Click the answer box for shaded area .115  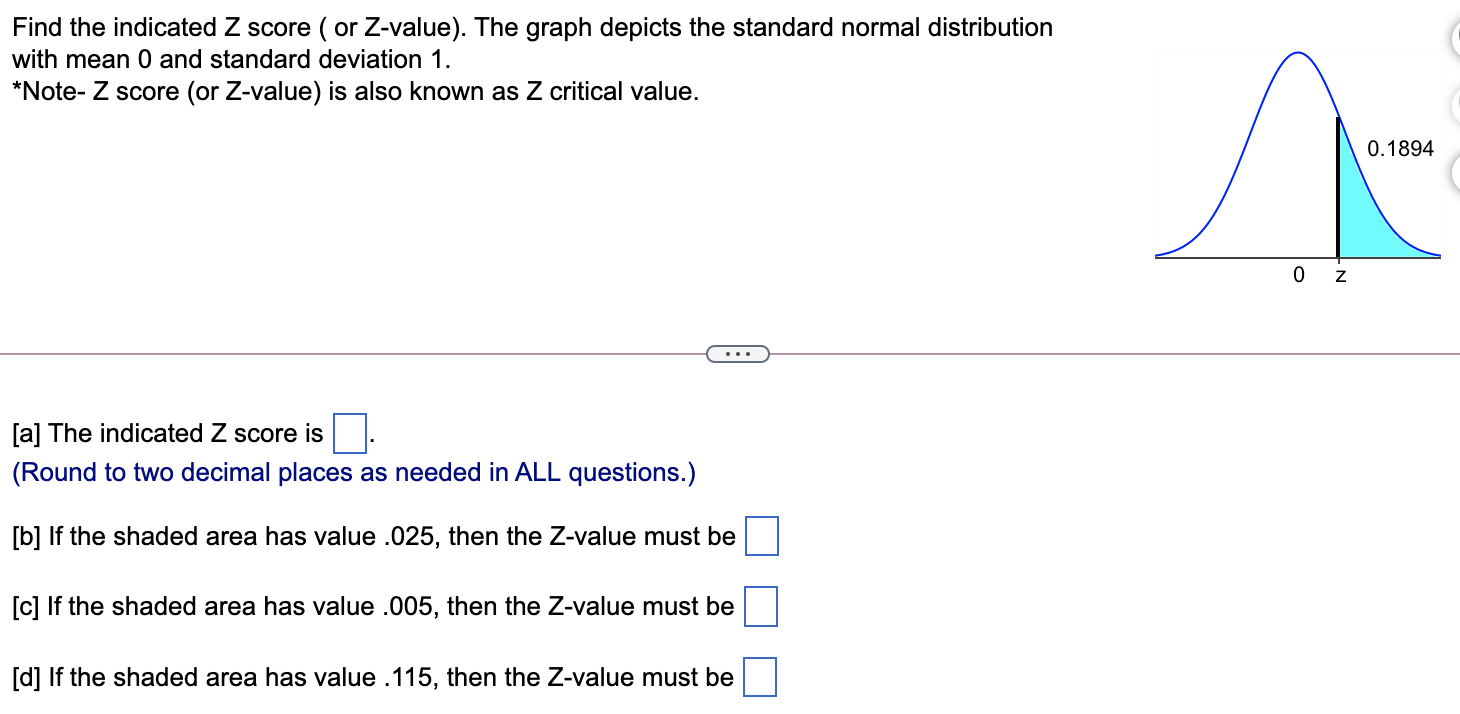tap(762, 677)
